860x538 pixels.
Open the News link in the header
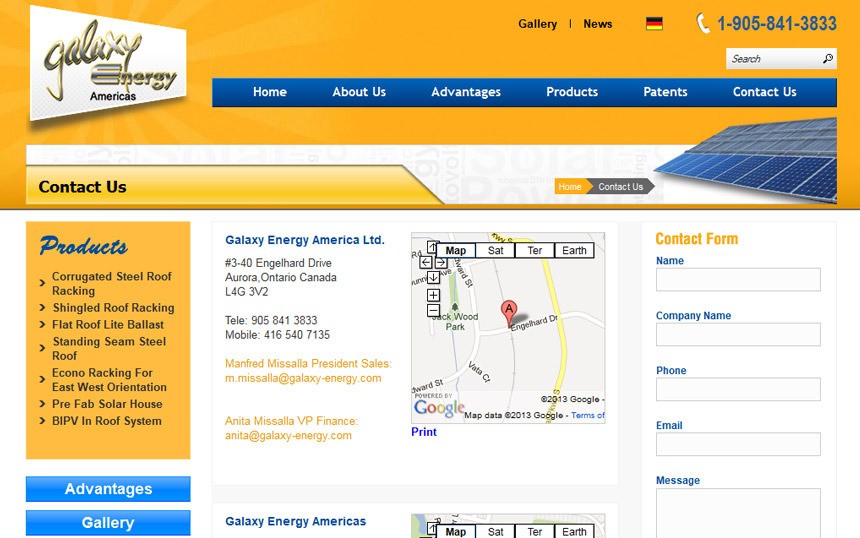point(598,24)
